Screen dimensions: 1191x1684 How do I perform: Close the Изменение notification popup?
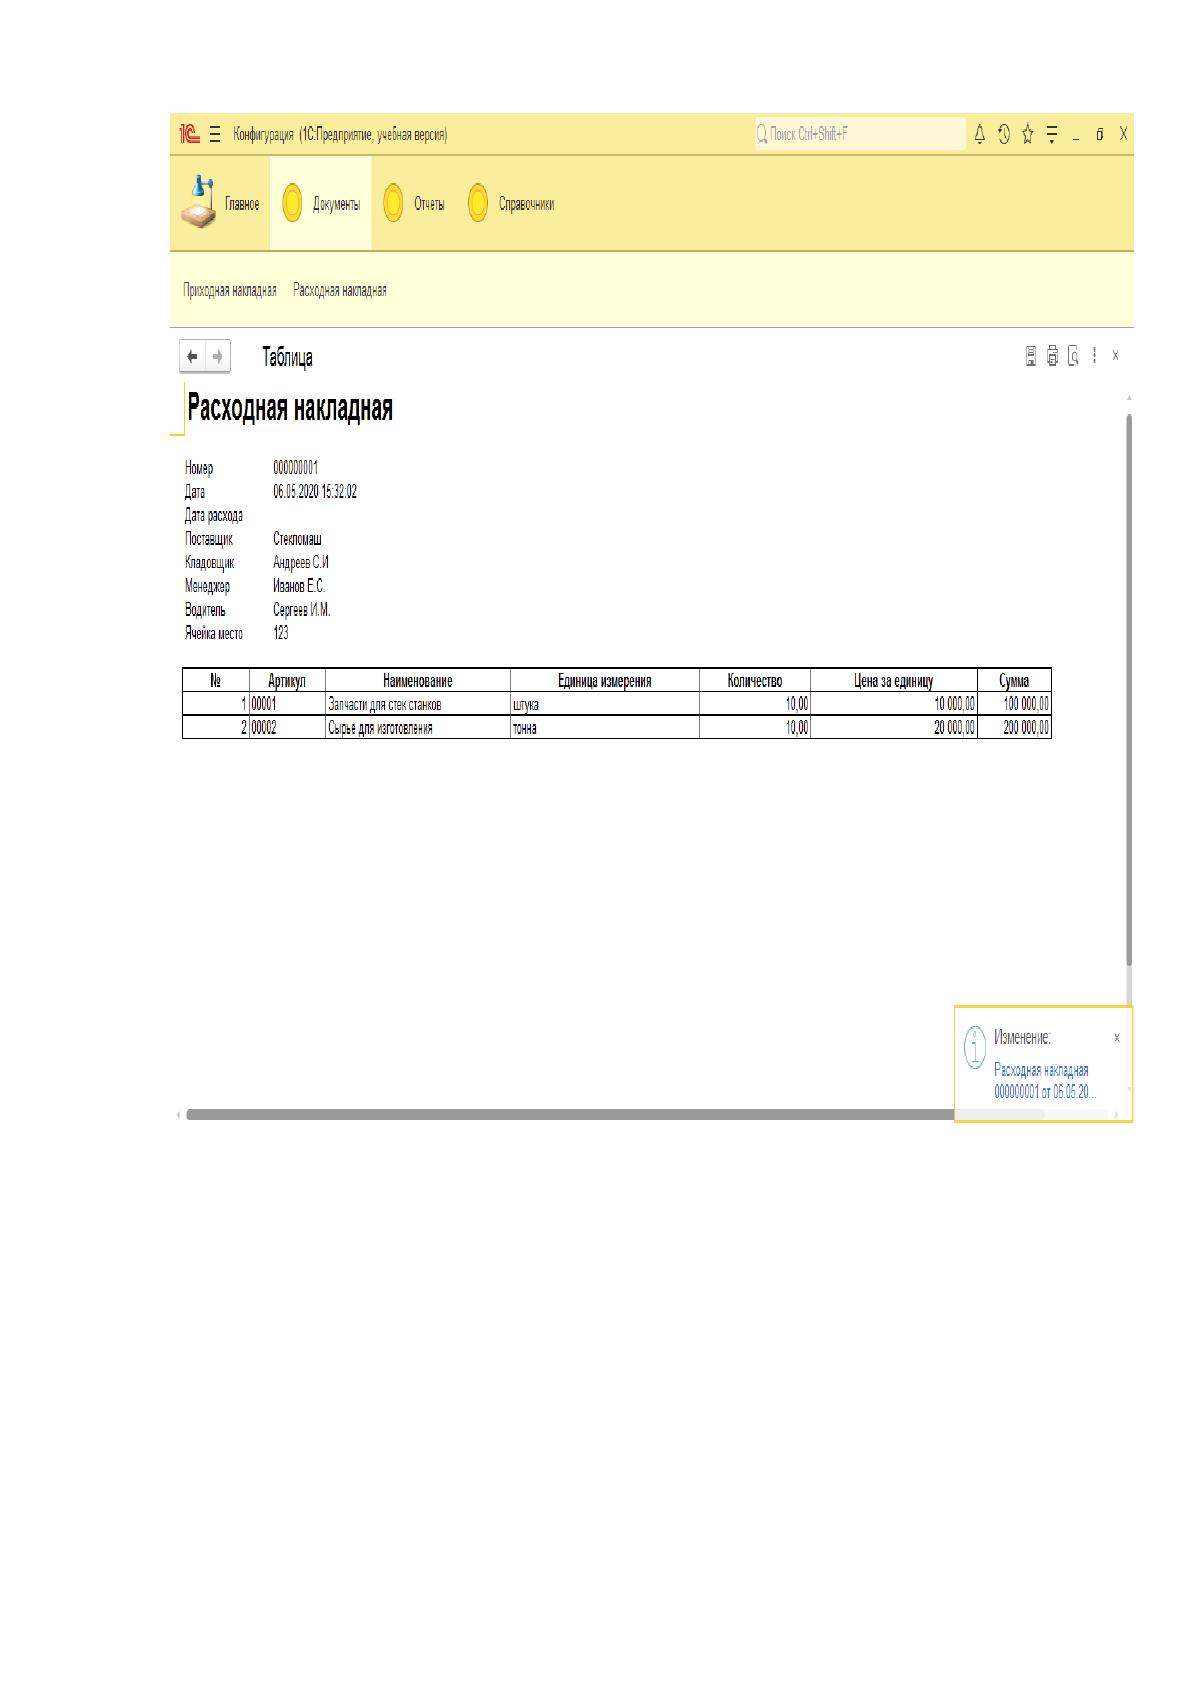pos(1117,1037)
